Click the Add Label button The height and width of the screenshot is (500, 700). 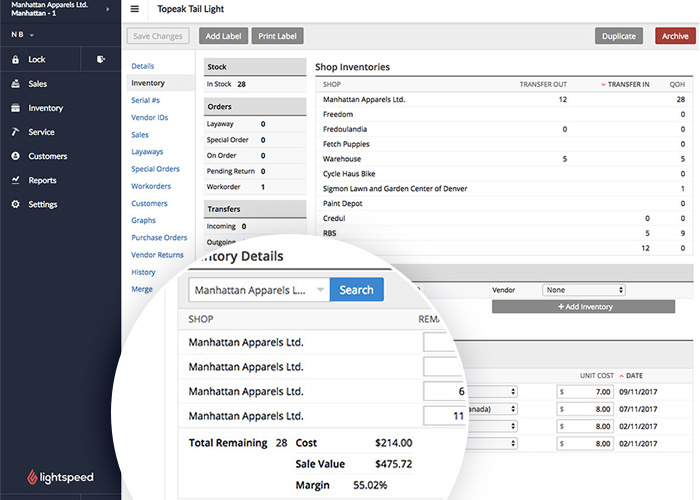pyautogui.click(x=223, y=36)
